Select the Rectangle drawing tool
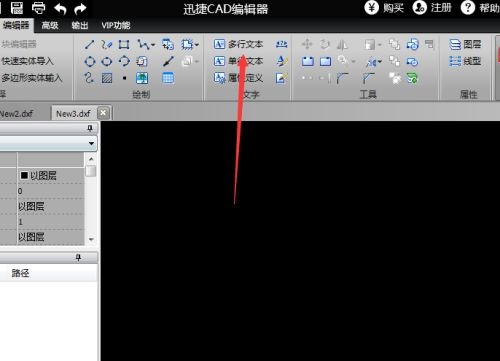This screenshot has height=361, width=500. (124, 44)
